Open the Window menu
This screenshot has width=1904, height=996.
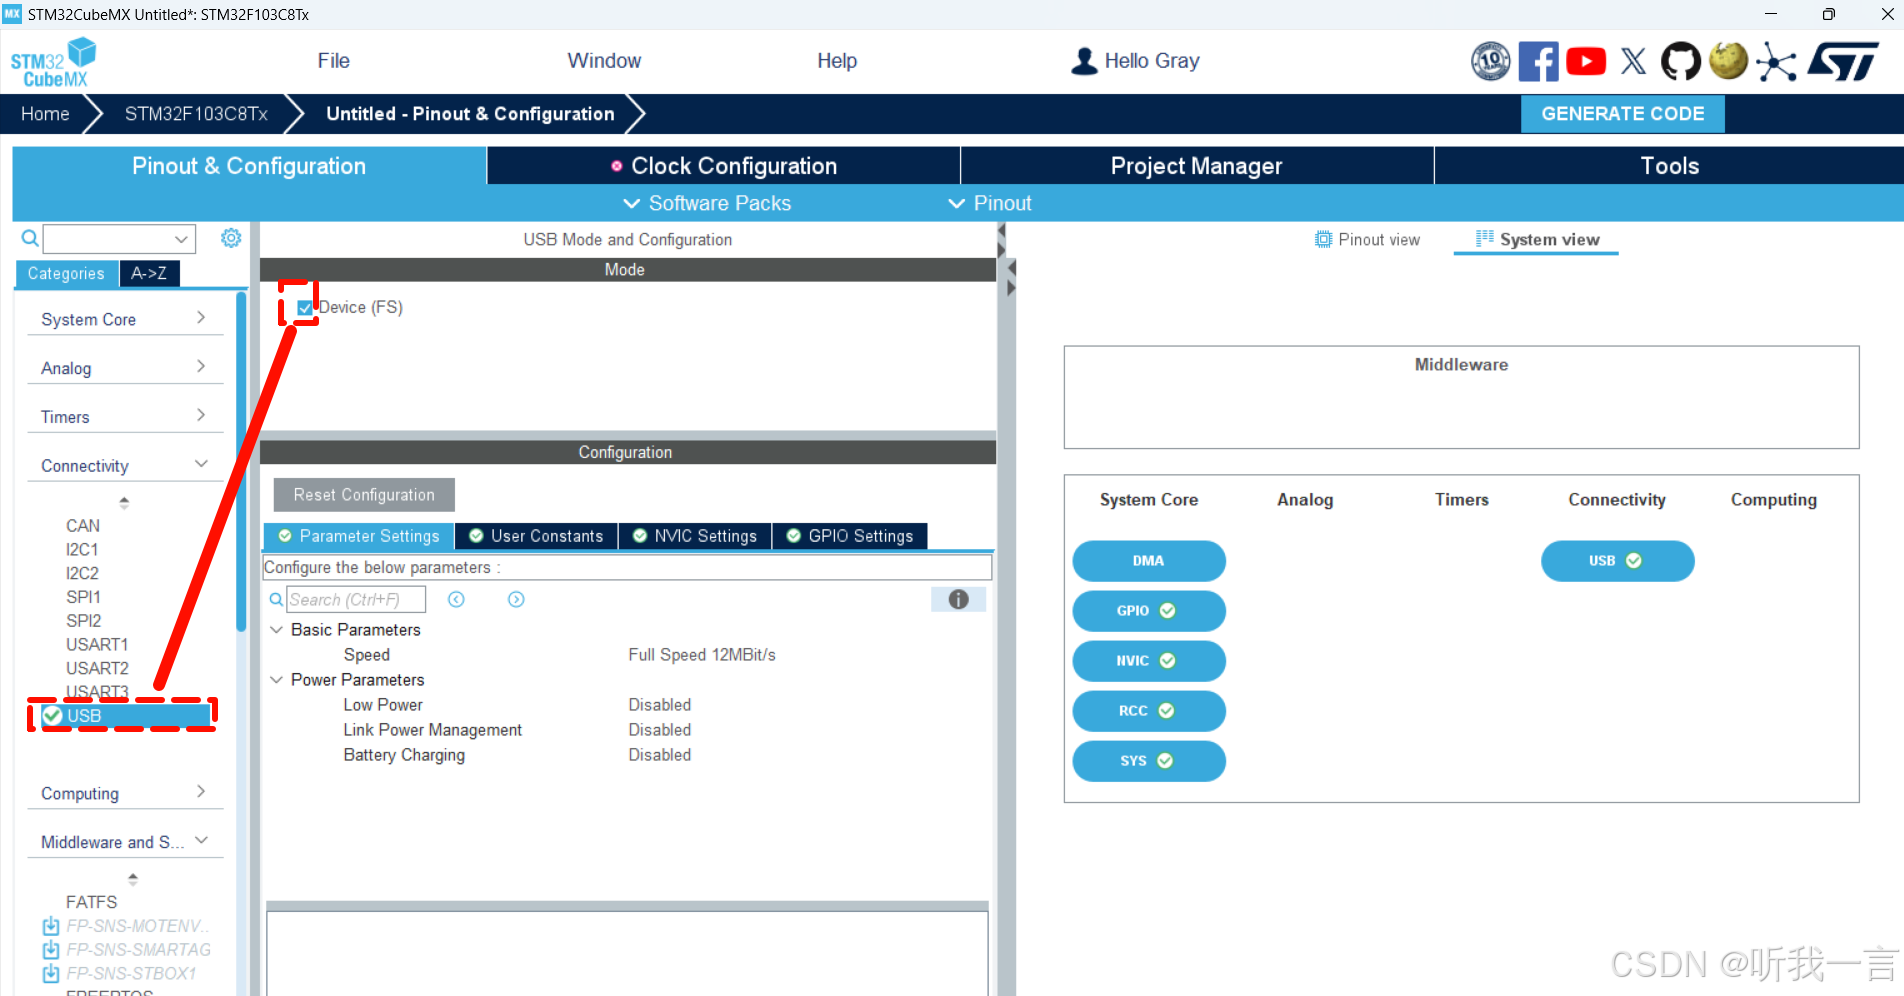click(x=604, y=61)
